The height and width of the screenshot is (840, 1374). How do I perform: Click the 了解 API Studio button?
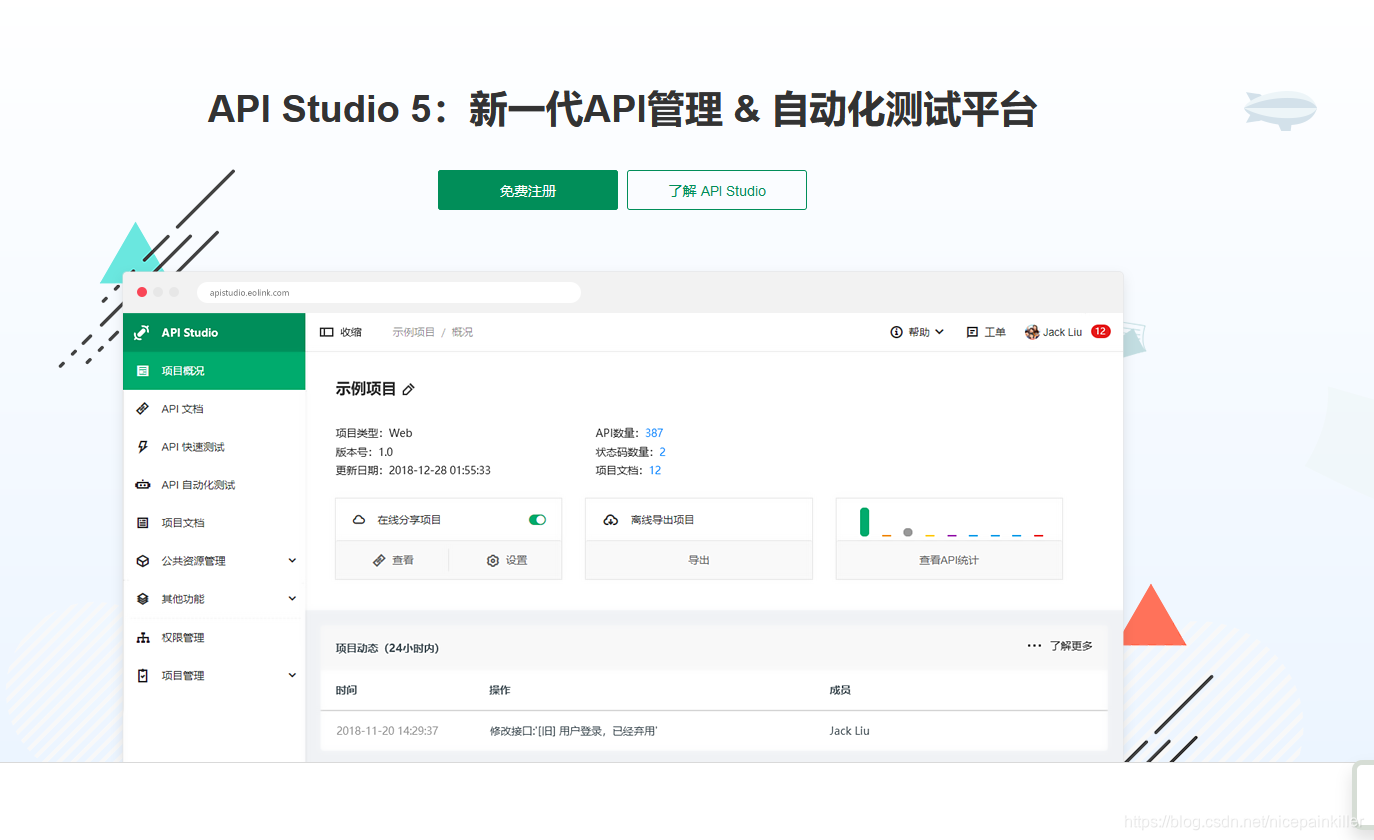(717, 190)
